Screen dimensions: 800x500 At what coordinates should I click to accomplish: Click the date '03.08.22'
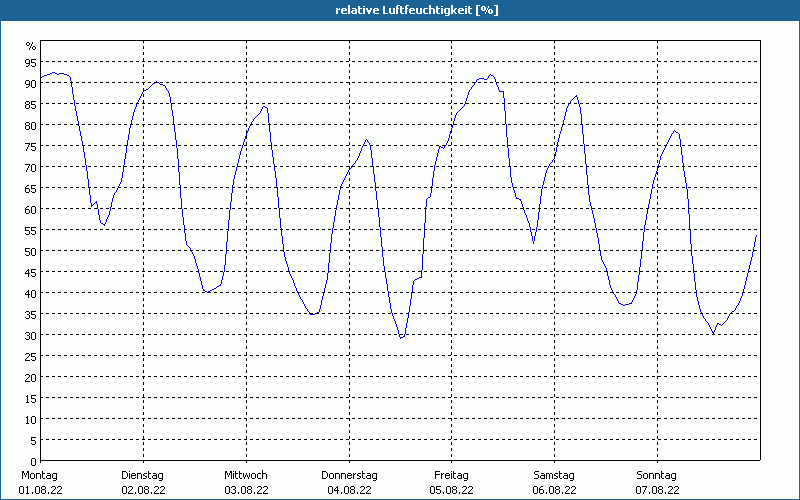[x=246, y=490]
